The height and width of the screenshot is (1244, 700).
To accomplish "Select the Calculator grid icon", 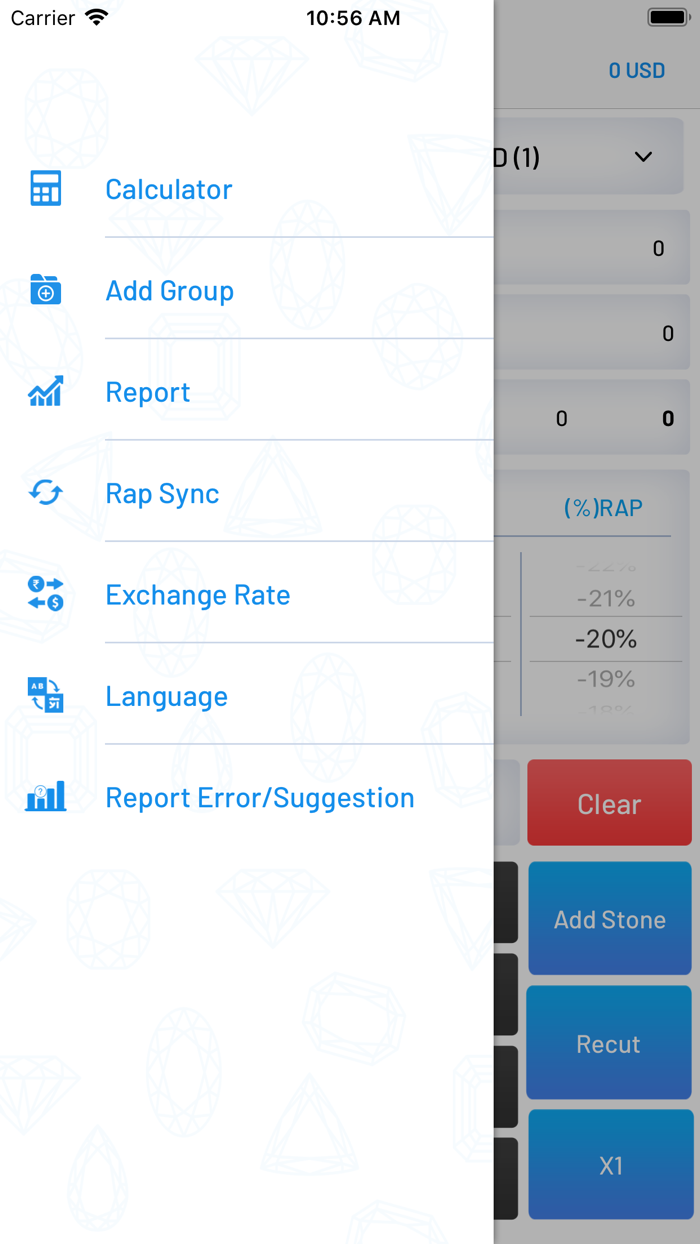I will tap(44, 188).
